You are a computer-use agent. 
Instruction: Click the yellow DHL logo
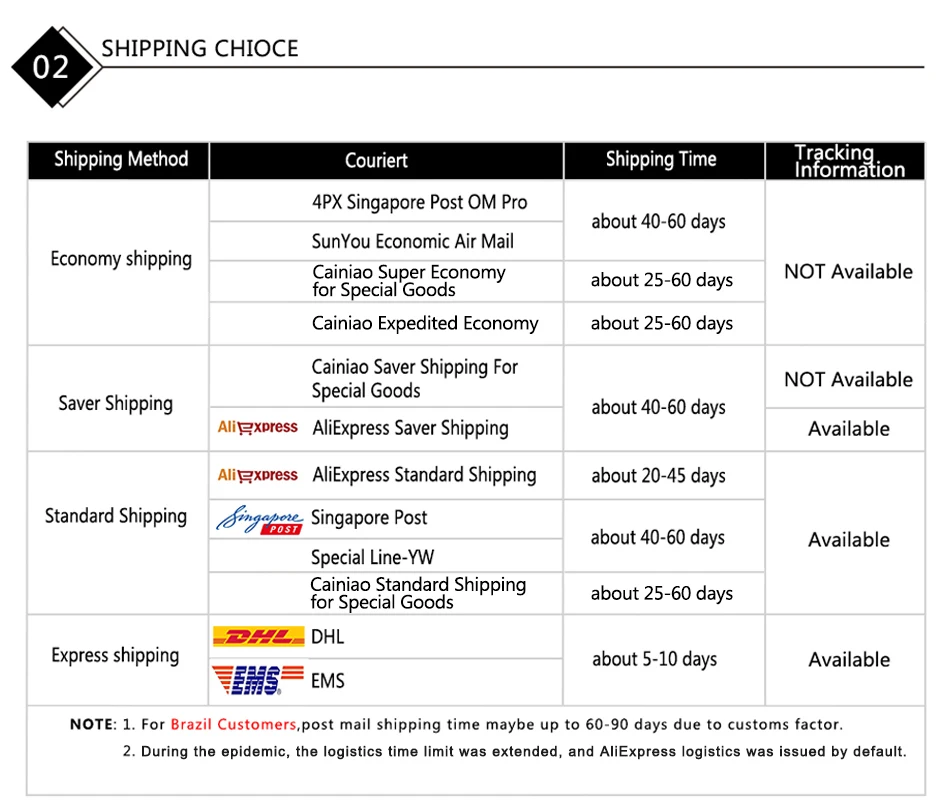click(258, 637)
